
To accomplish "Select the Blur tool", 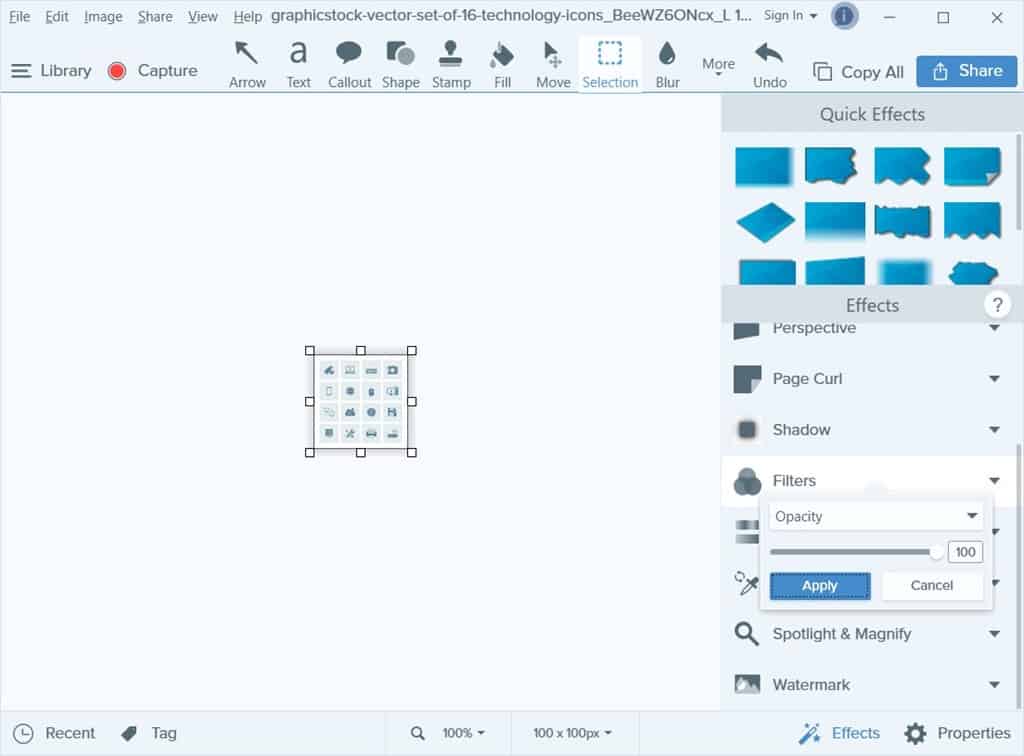I will [667, 64].
